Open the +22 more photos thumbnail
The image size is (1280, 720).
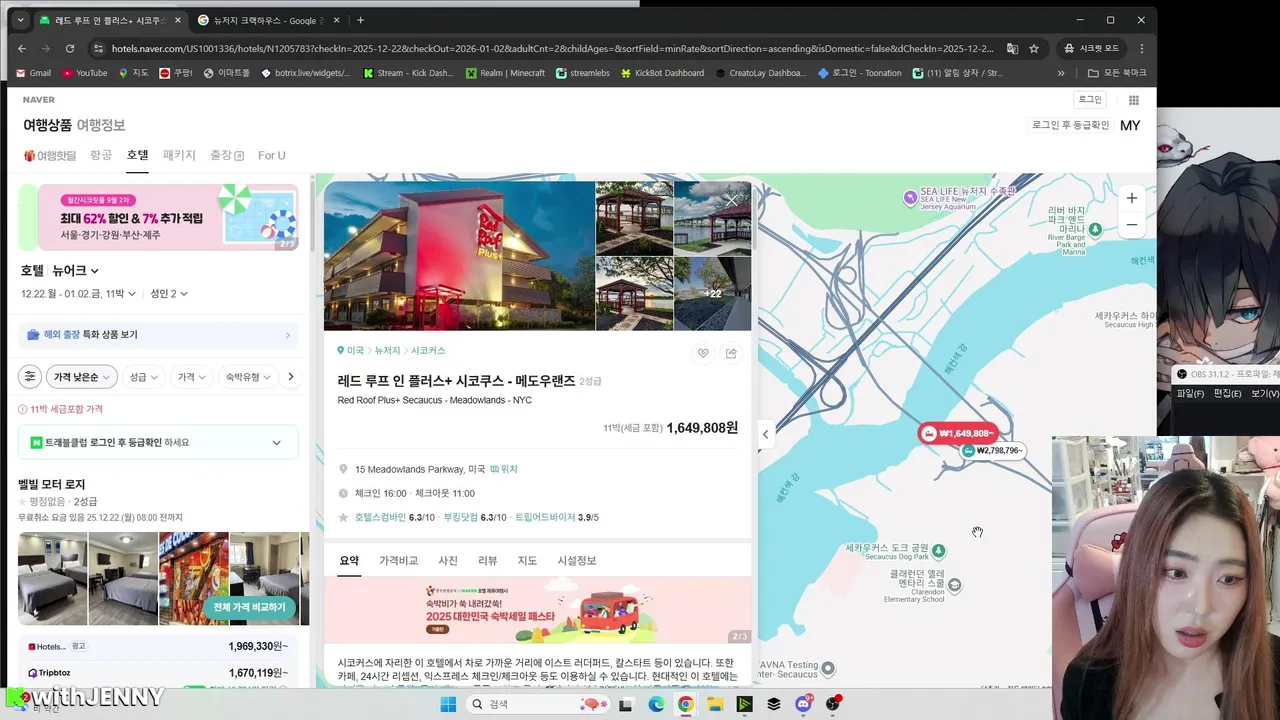(712, 293)
